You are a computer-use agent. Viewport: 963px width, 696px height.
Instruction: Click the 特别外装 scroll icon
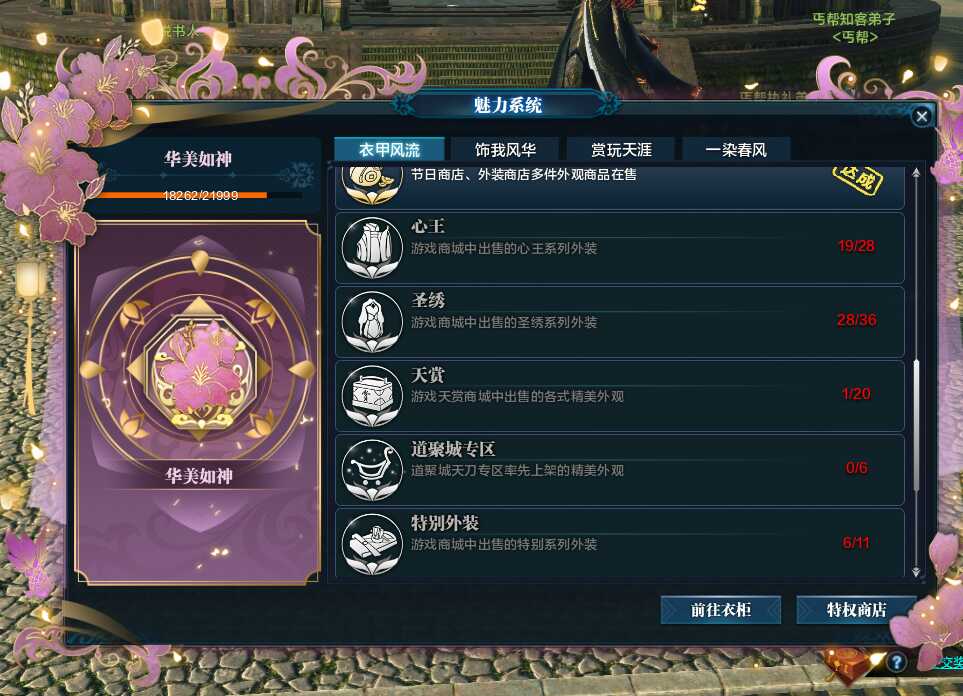click(372, 544)
